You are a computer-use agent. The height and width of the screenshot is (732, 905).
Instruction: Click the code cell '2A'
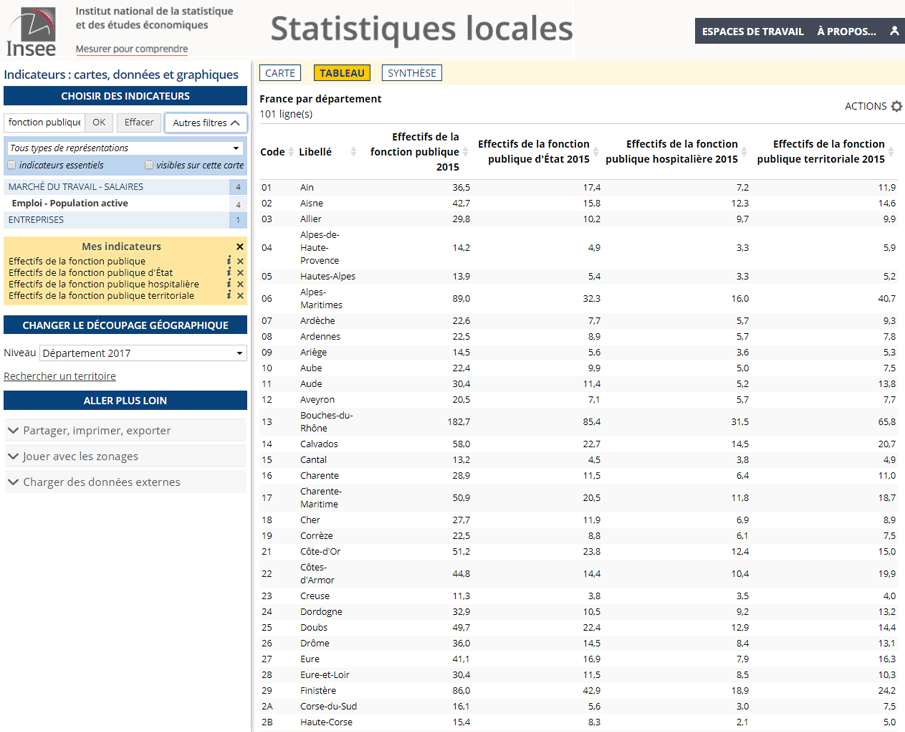(x=267, y=706)
